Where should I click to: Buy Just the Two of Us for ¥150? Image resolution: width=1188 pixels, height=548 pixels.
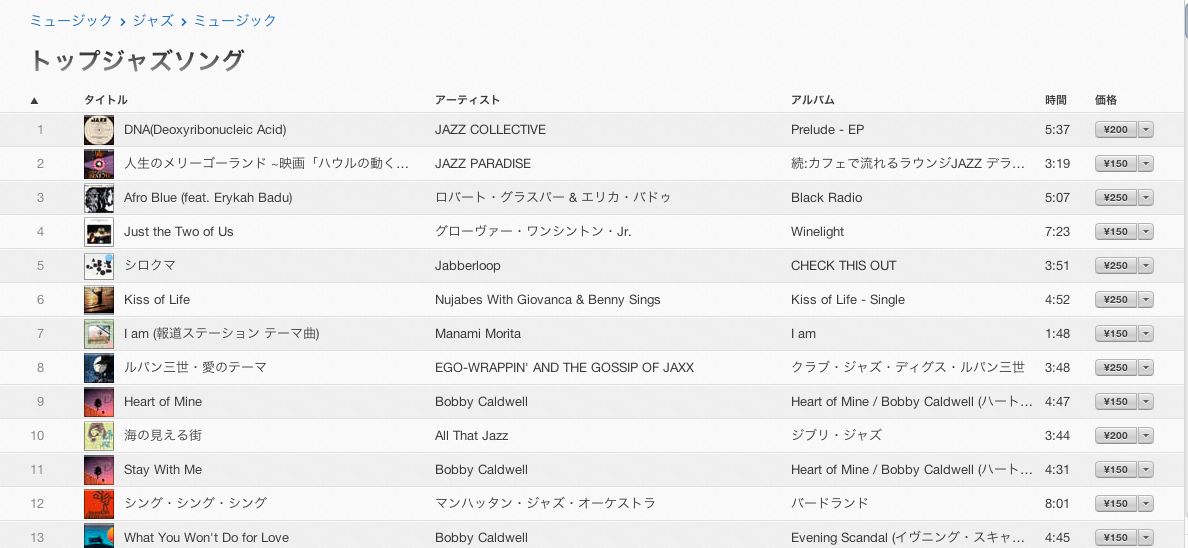tap(1116, 232)
